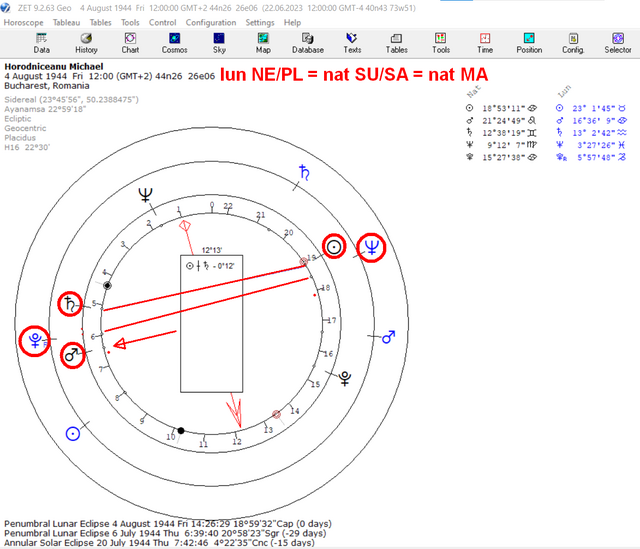Open the Config. toolbar icon

pyautogui.click(x=573, y=43)
